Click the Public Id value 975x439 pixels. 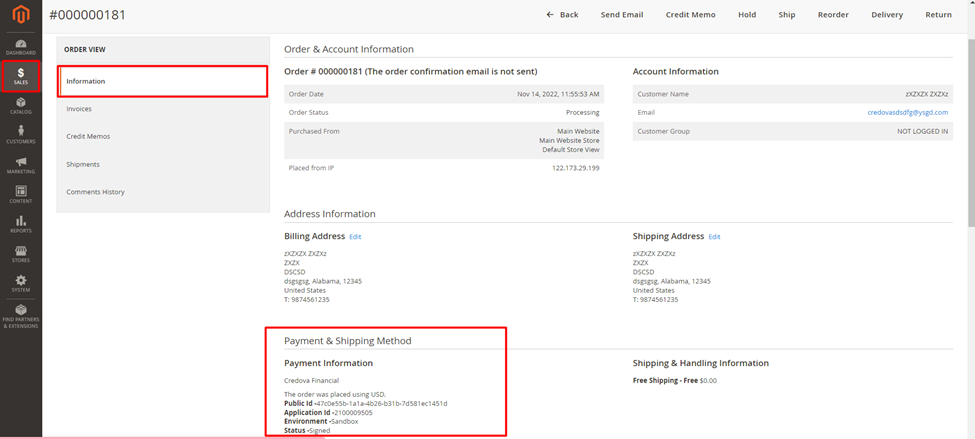tap(382, 404)
